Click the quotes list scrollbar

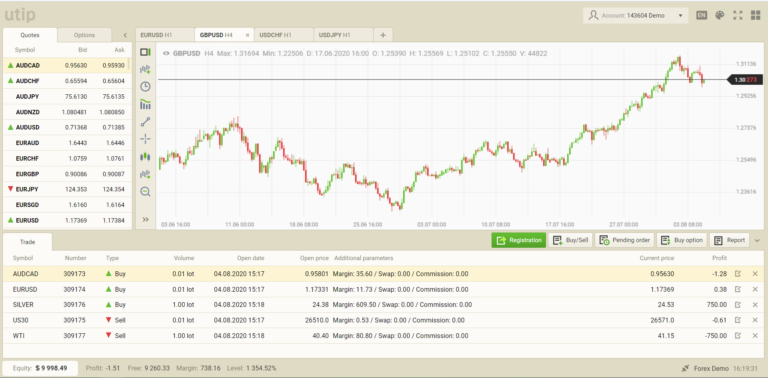click(x=129, y=64)
